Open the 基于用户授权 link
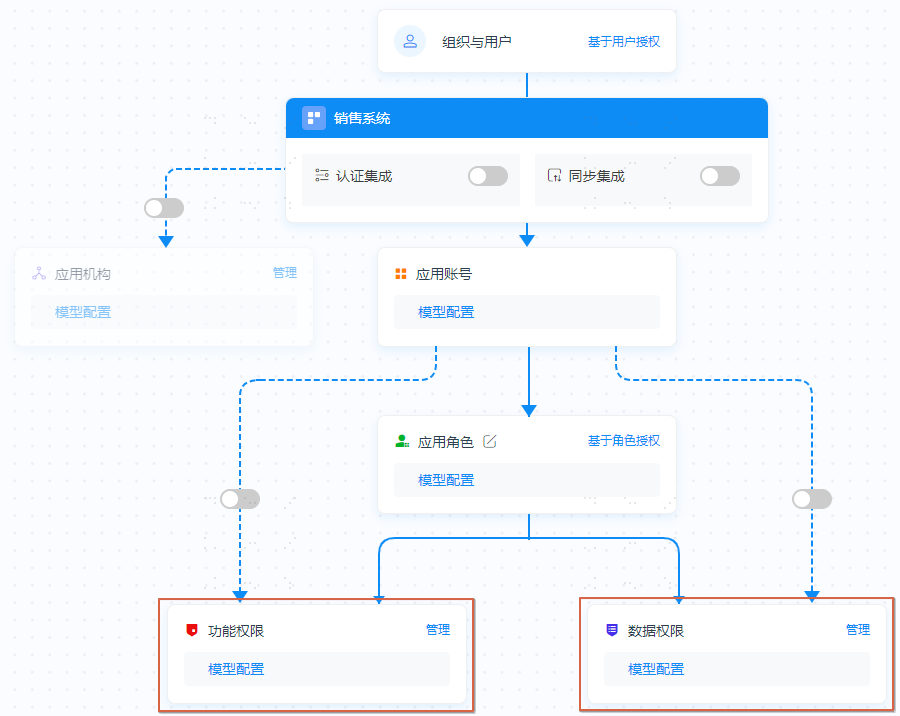900x716 pixels. pos(624,42)
